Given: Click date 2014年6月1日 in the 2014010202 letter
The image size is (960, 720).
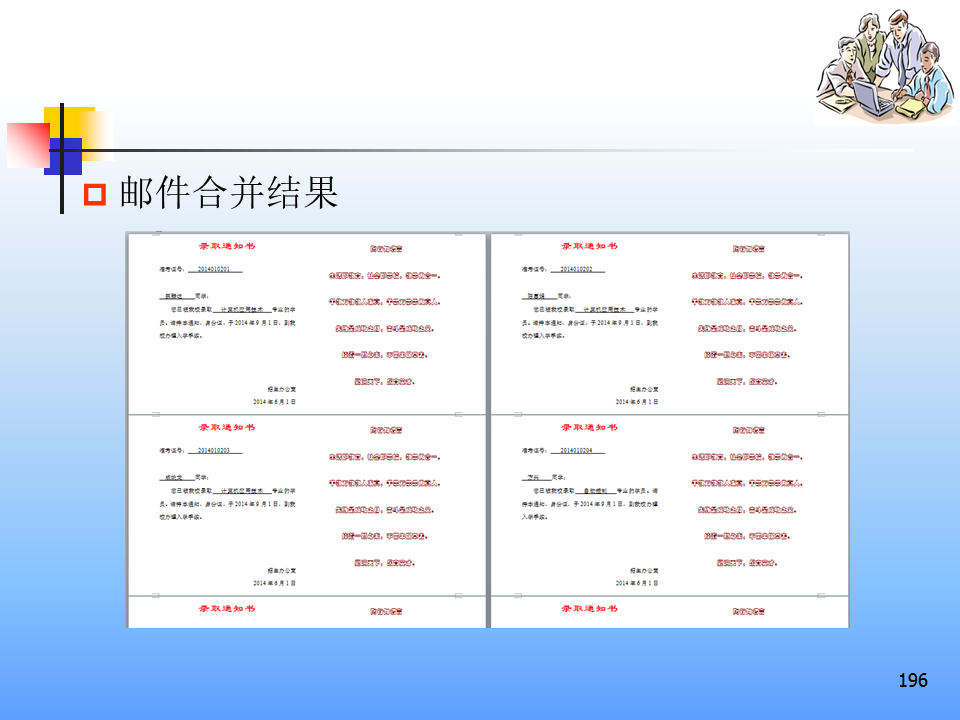Looking at the screenshot, I should (637, 402).
